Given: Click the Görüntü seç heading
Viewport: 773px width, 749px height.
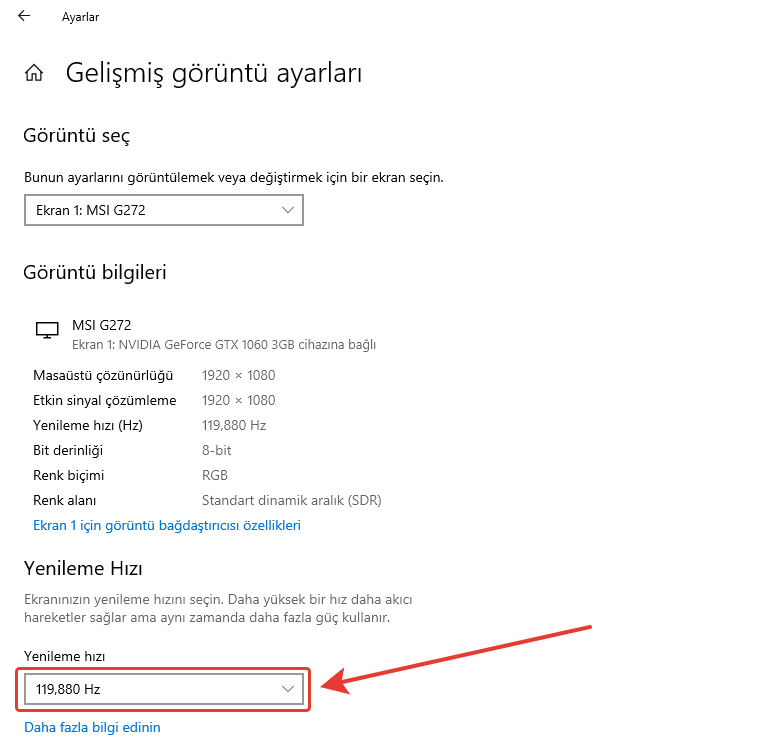Looking at the screenshot, I should point(77,136).
